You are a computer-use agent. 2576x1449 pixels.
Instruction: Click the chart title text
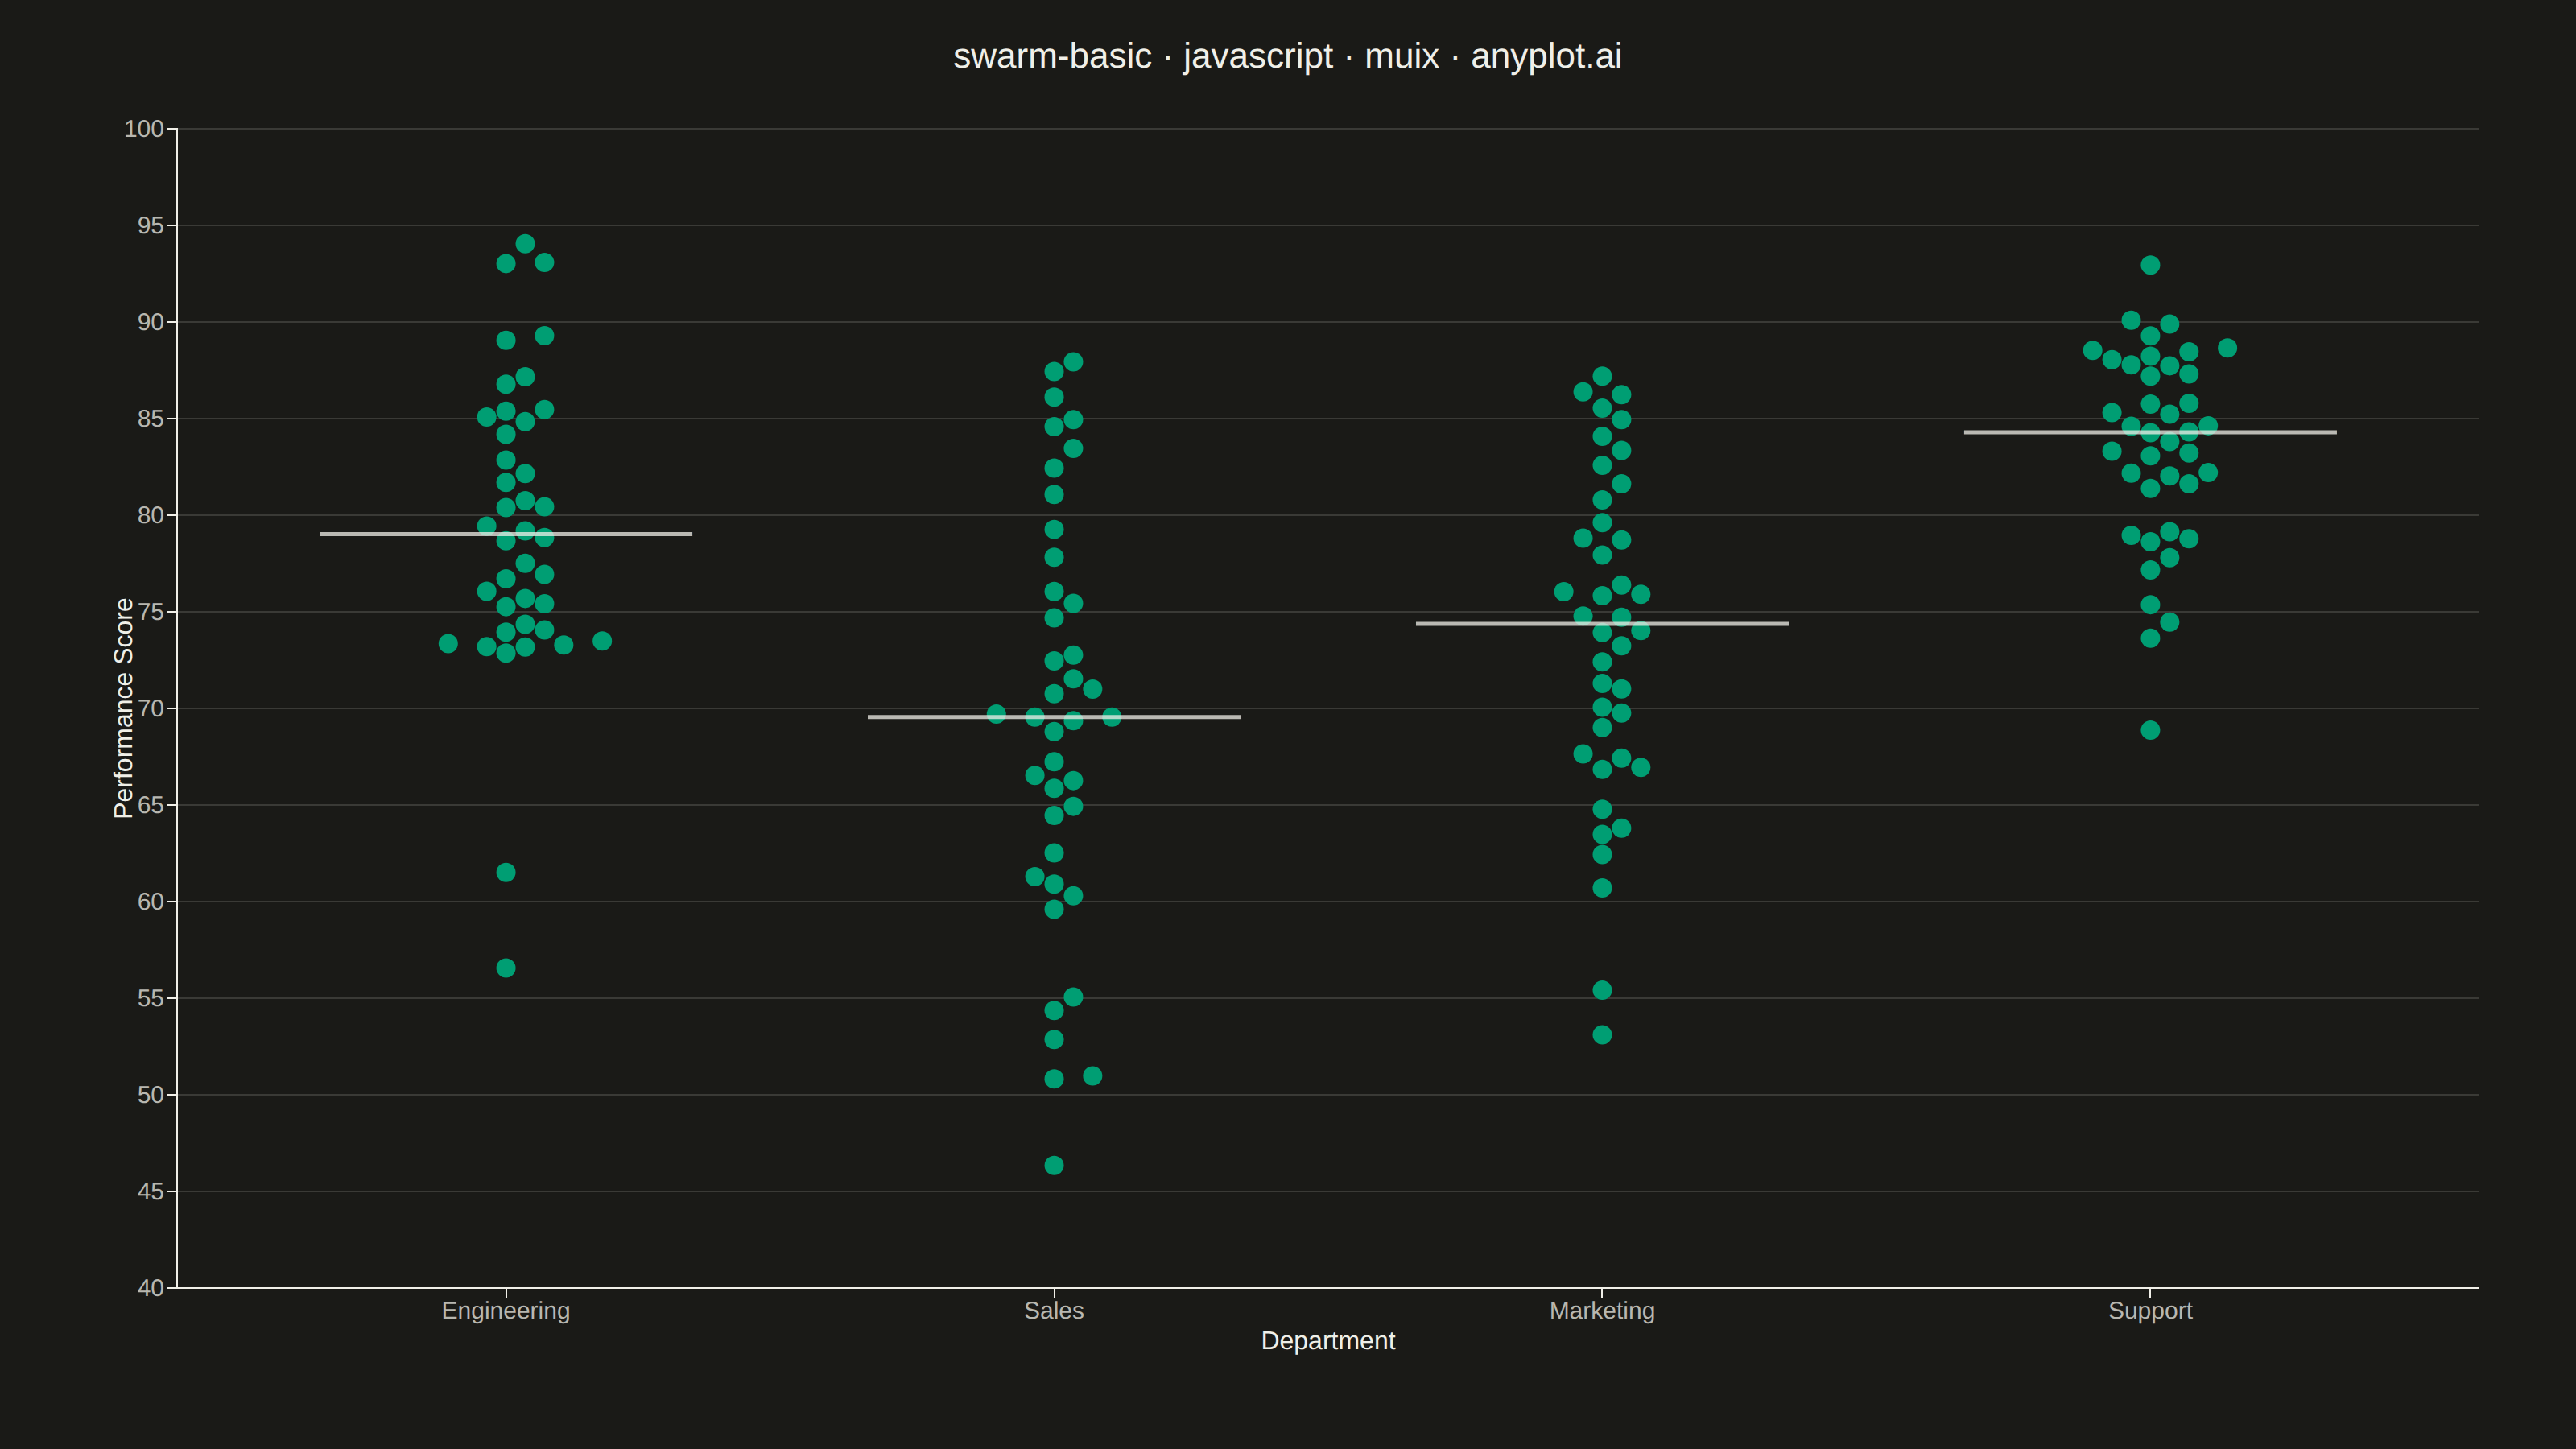click(x=1287, y=56)
